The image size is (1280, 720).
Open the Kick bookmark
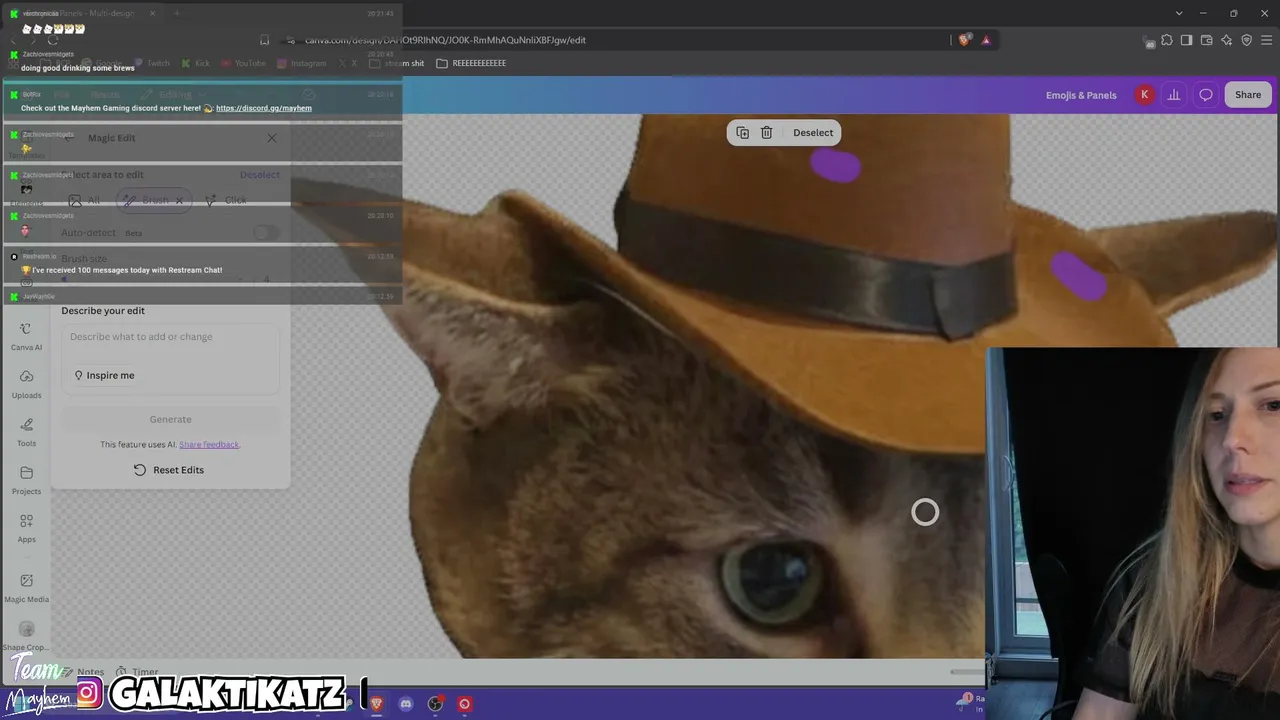pos(196,63)
